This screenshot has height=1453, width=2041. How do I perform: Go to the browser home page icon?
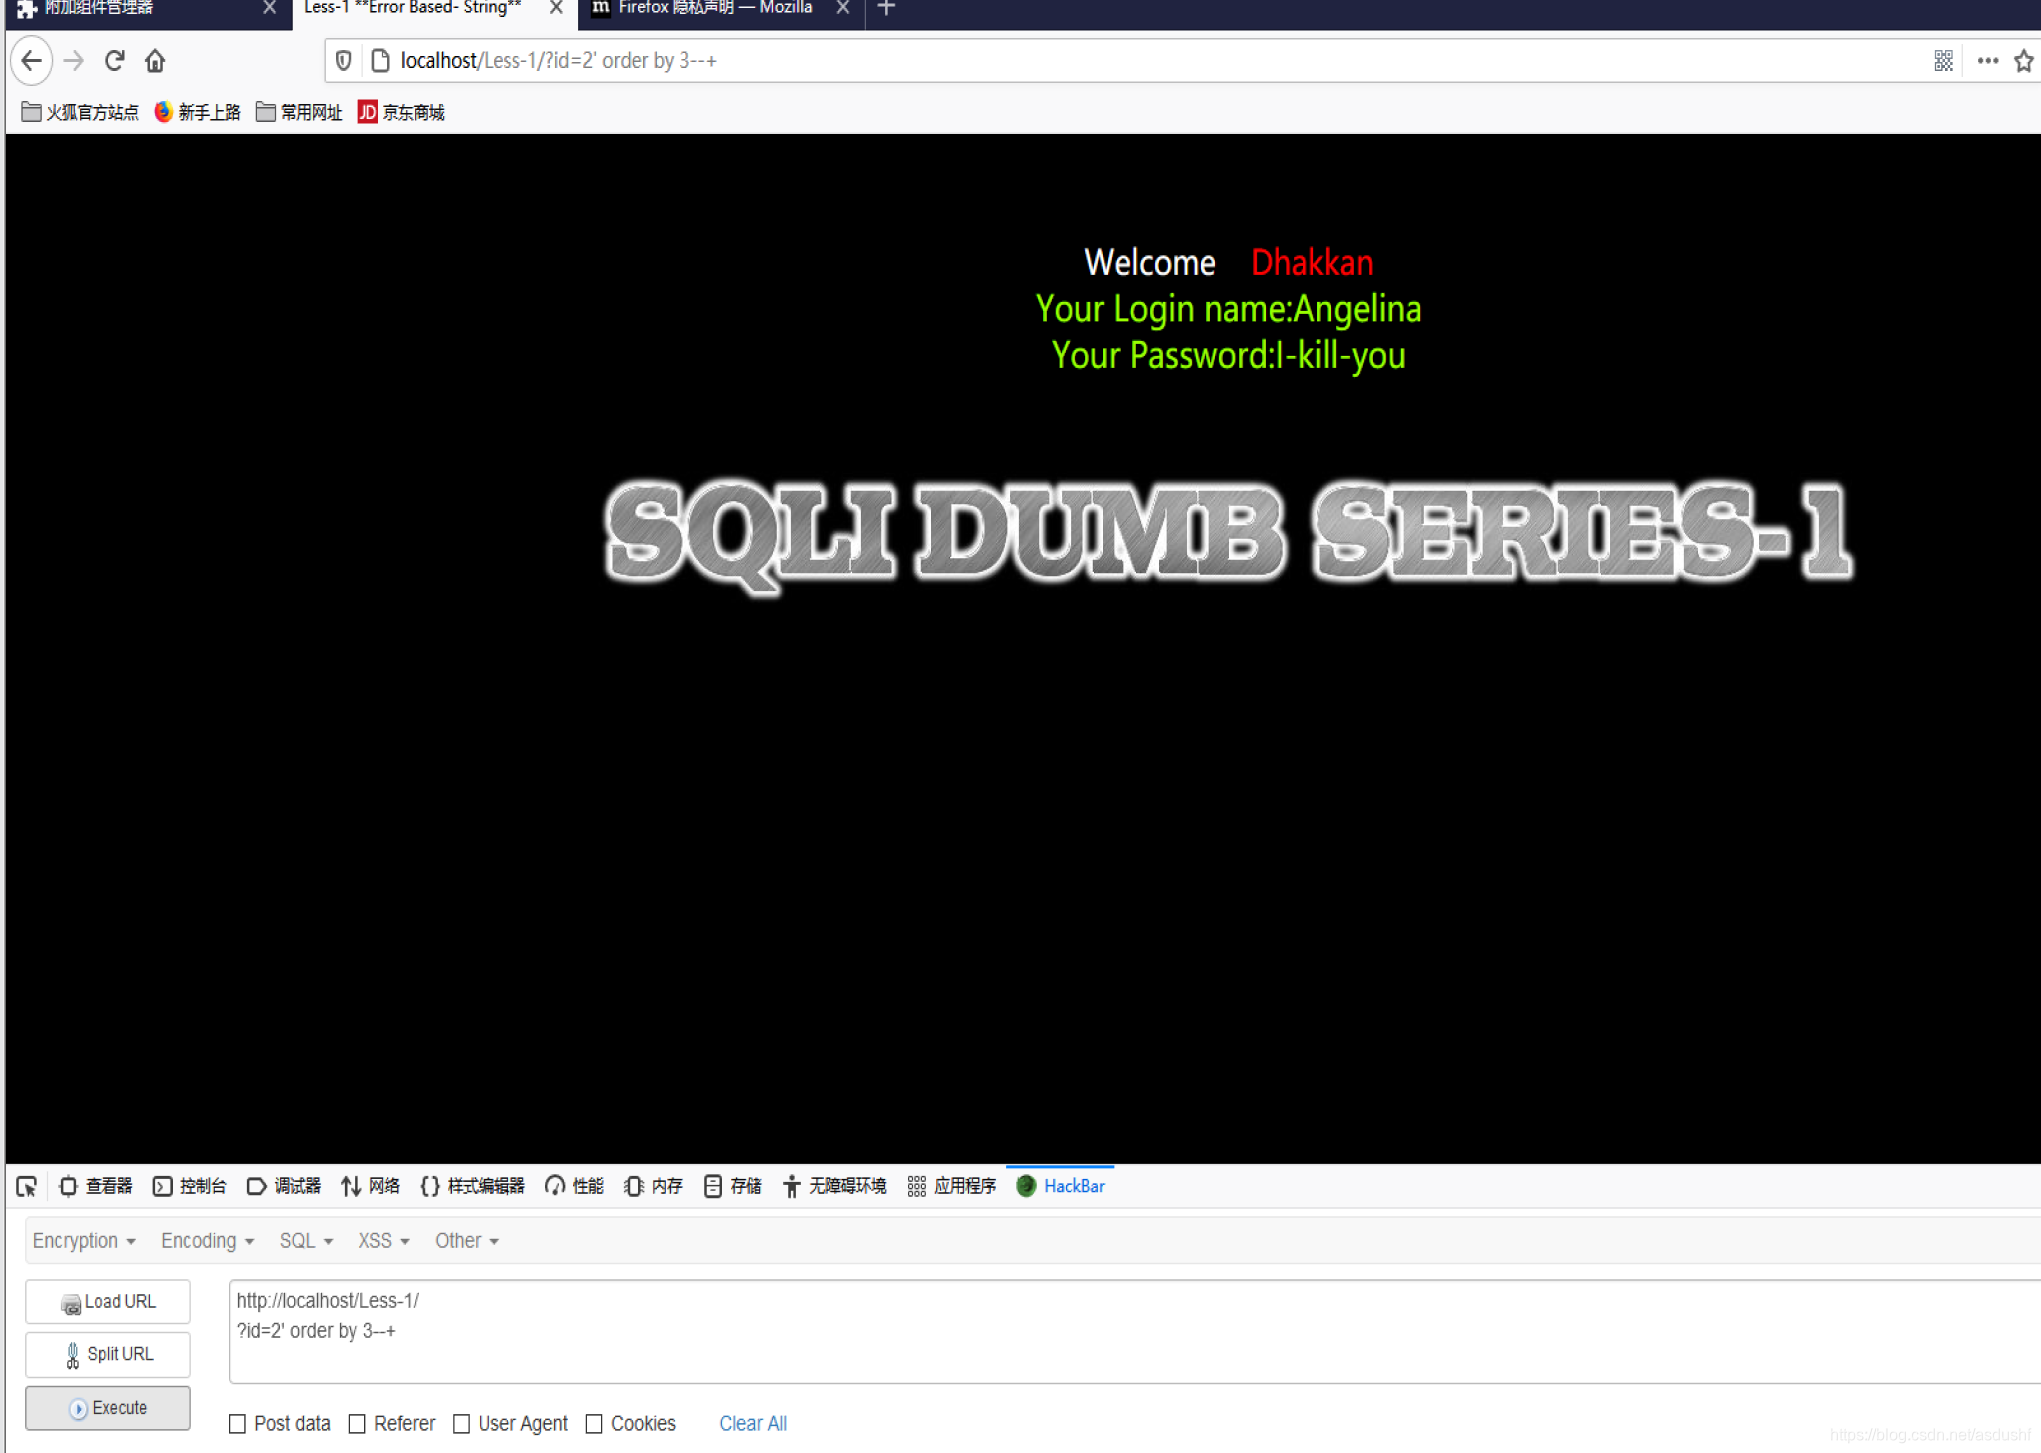[x=155, y=61]
